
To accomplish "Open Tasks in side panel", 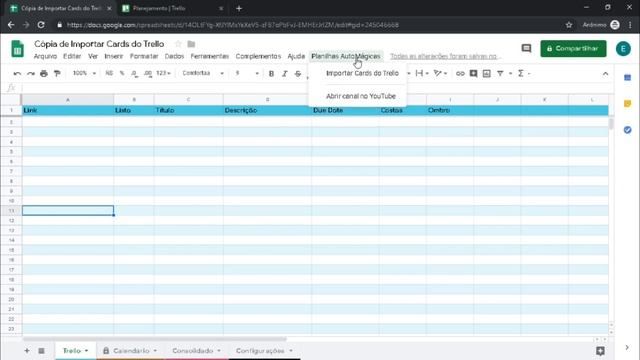I will pos(627,130).
